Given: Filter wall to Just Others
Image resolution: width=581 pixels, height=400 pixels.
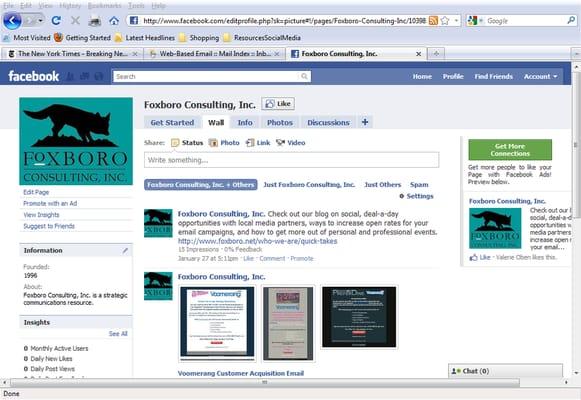Looking at the screenshot, I should [383, 184].
